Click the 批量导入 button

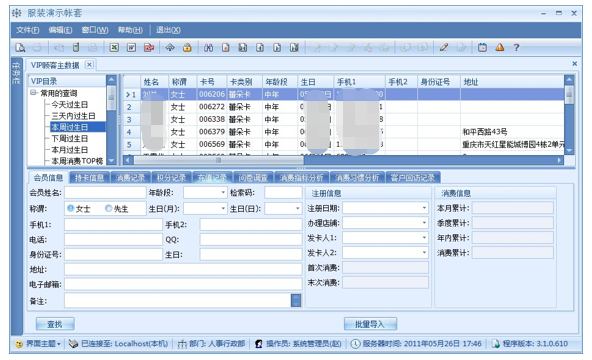[370, 324]
